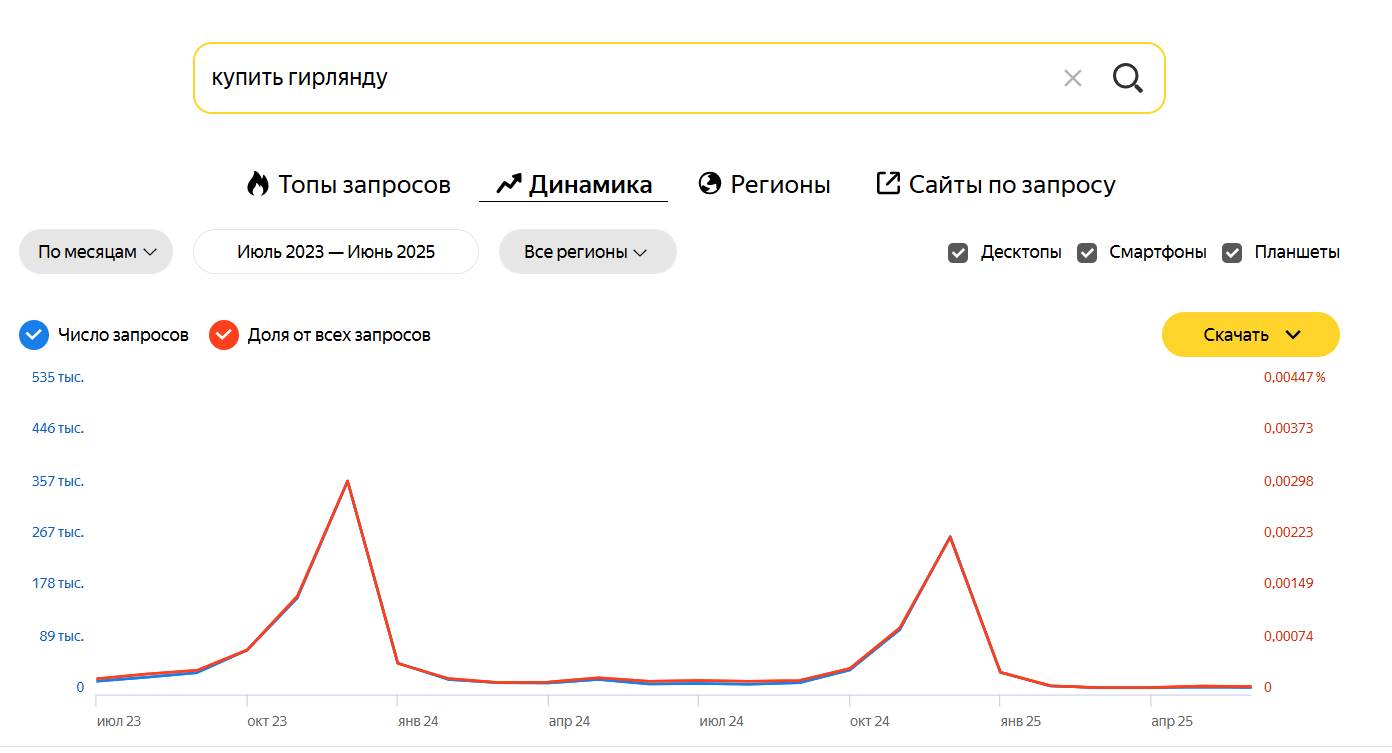Open the Сайты по запросу link
This screenshot has width=1392, height=753.
pos(1011,185)
